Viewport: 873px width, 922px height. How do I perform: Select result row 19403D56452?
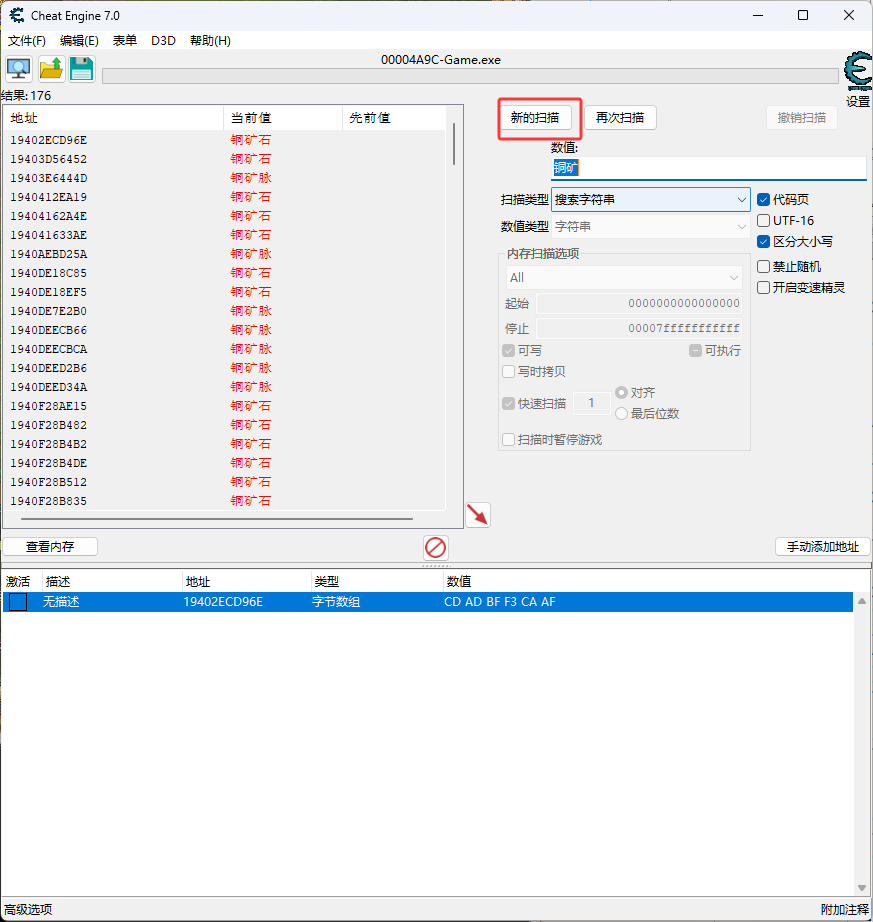click(x=225, y=159)
